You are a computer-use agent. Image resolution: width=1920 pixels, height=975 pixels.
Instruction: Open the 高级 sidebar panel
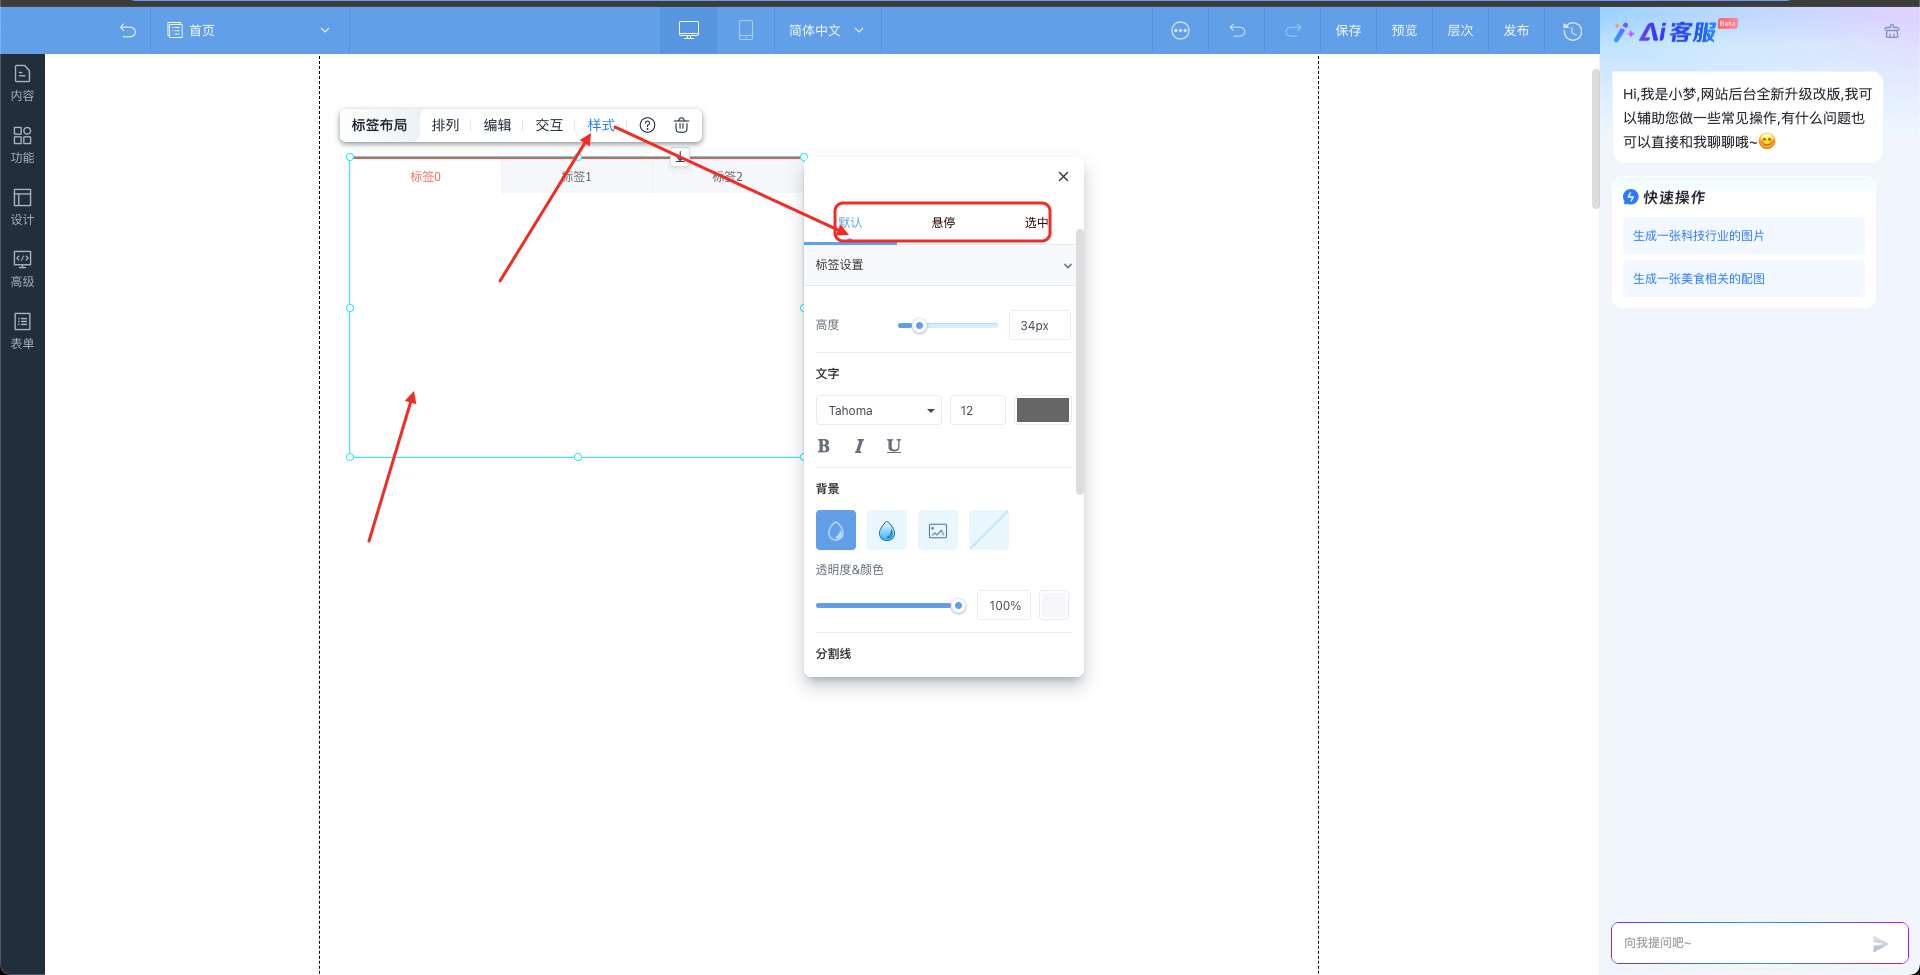click(x=22, y=269)
